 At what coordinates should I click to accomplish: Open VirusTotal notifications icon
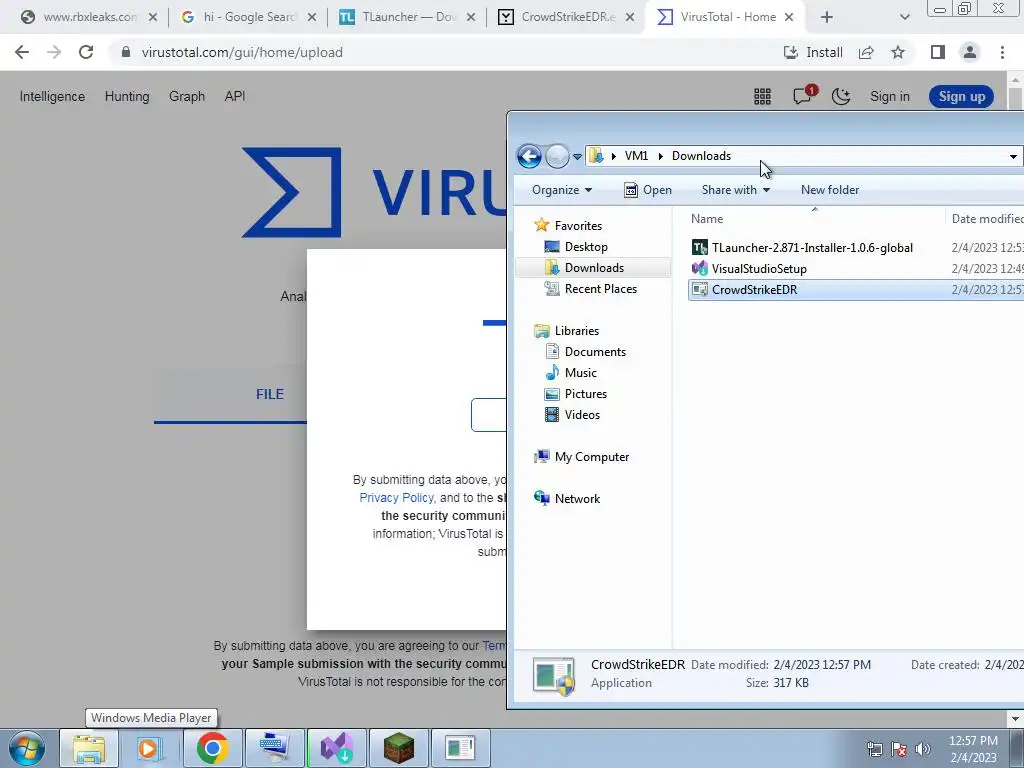pyautogui.click(x=803, y=95)
